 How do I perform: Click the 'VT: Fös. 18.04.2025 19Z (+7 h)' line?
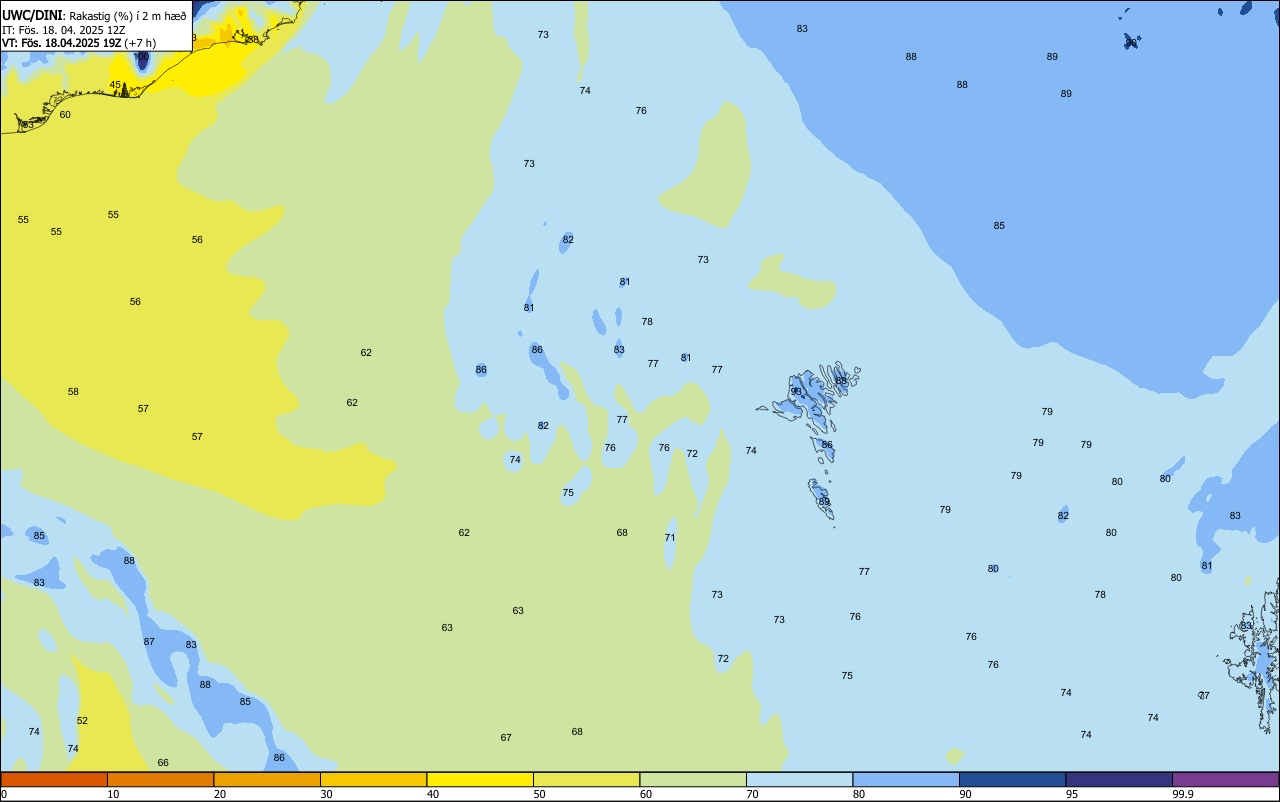pos(79,43)
